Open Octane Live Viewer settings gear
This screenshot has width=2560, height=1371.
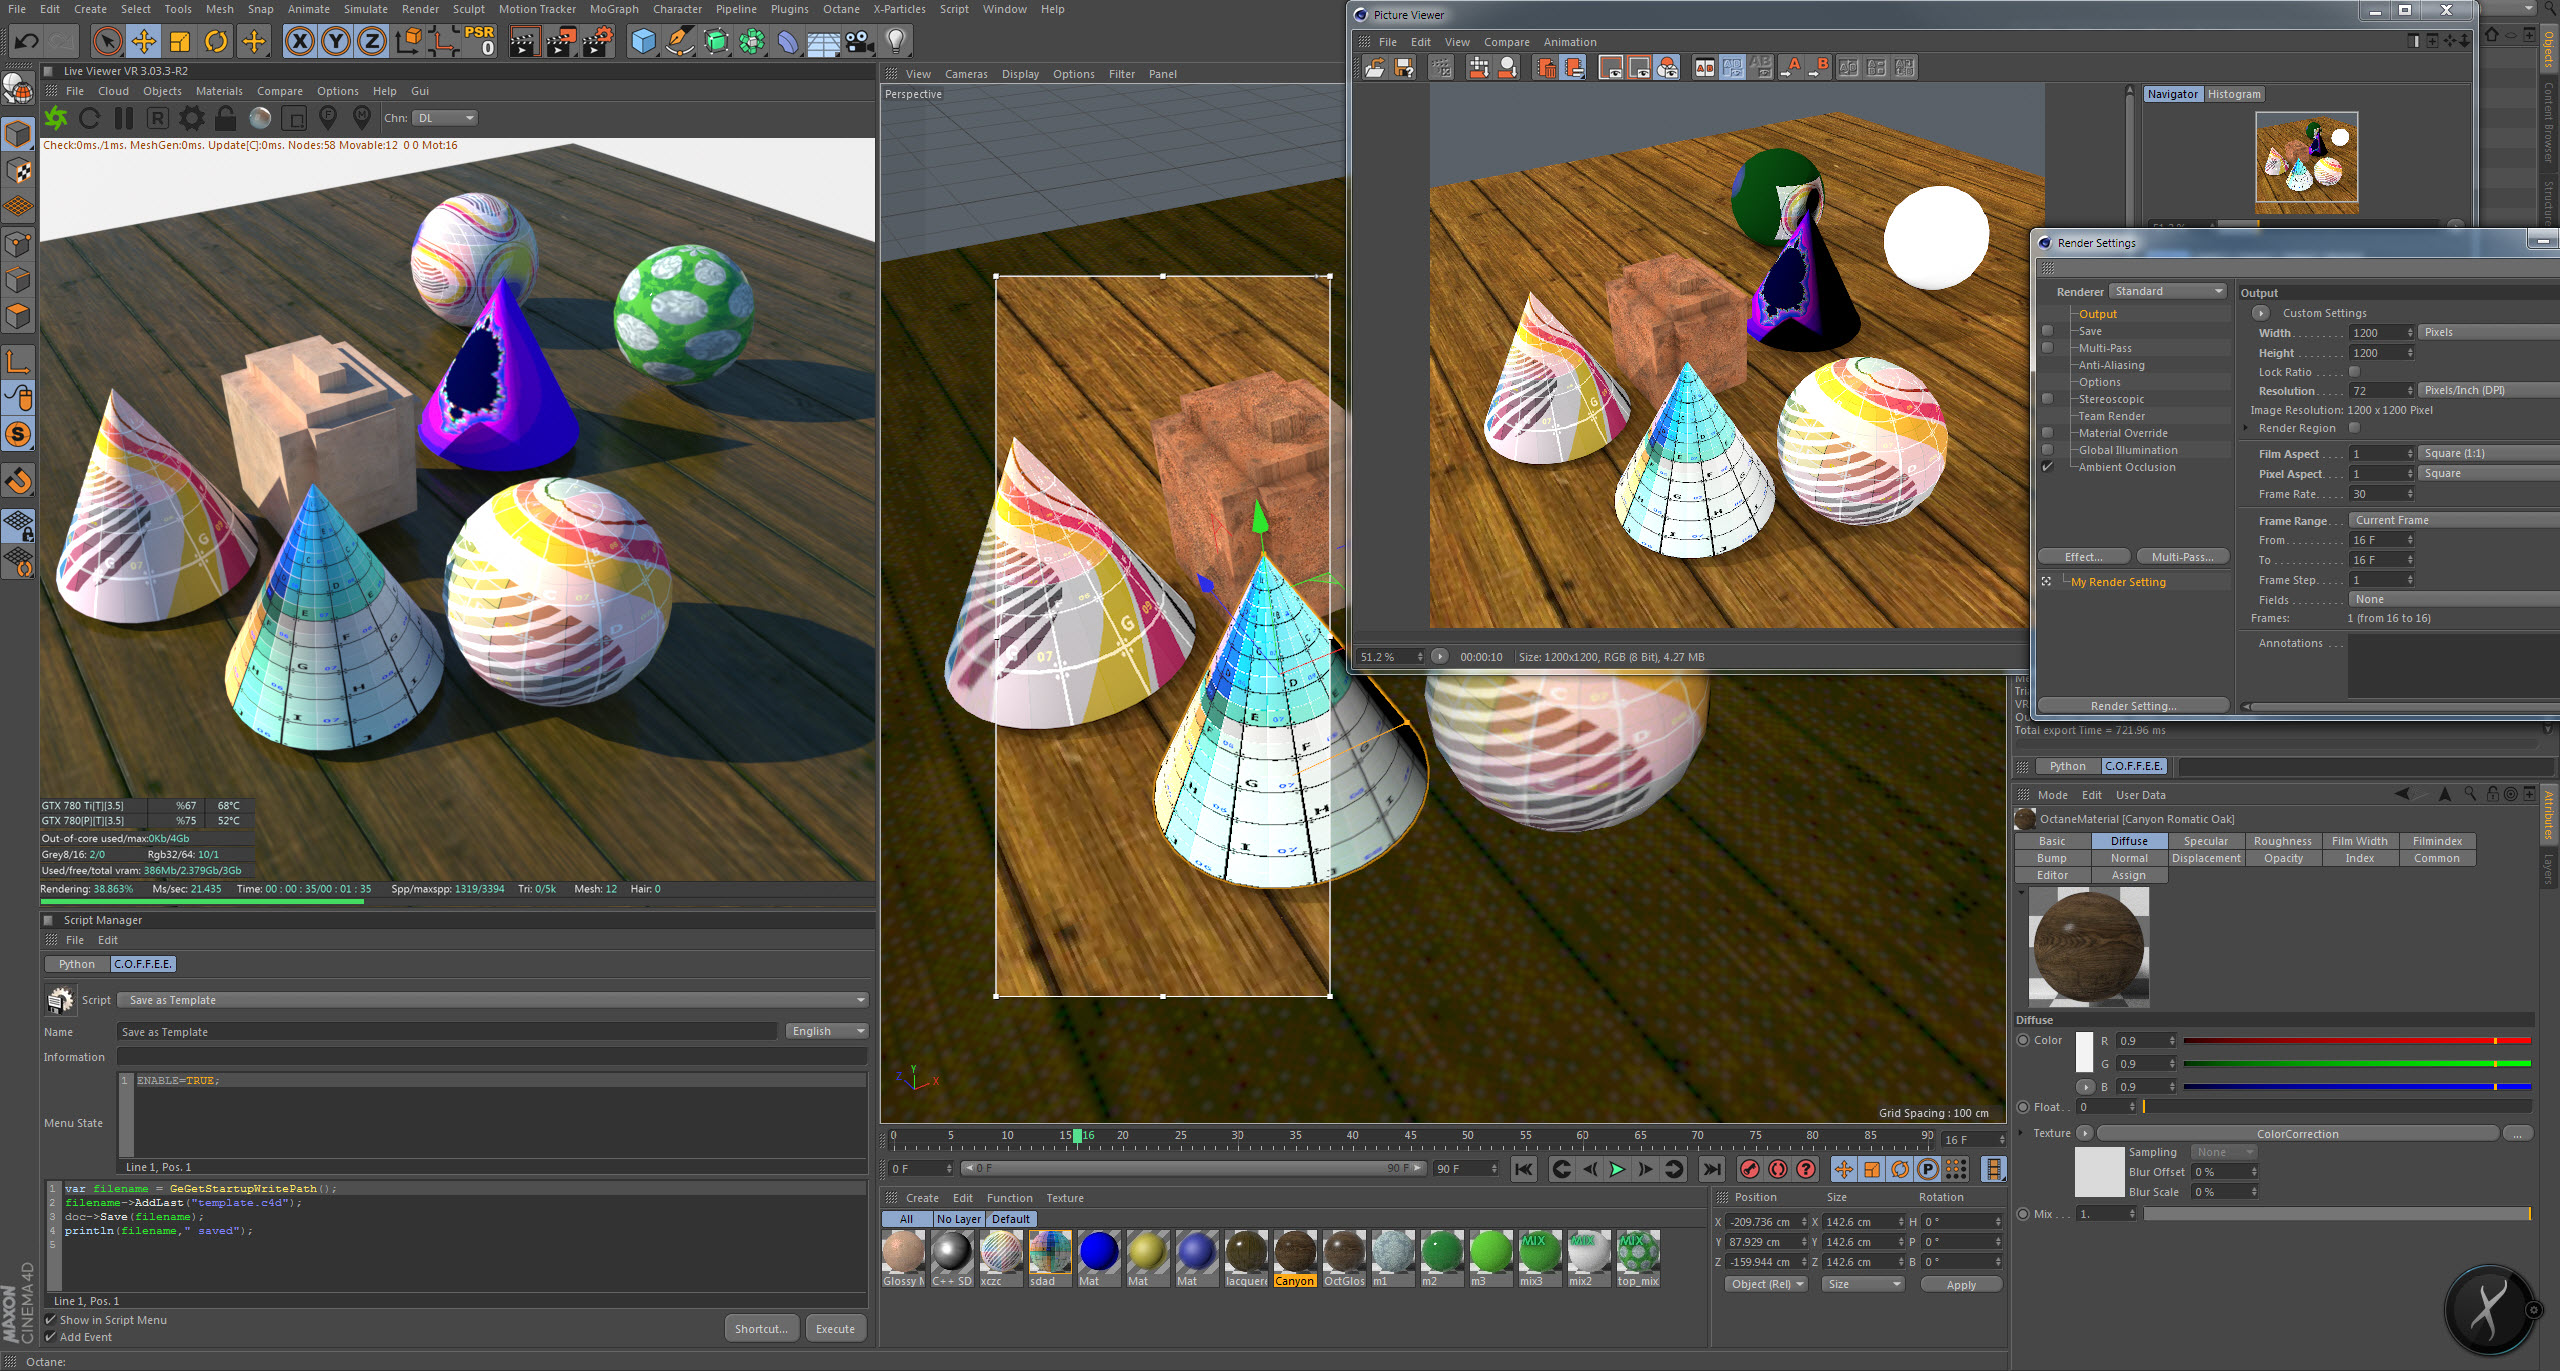point(191,118)
